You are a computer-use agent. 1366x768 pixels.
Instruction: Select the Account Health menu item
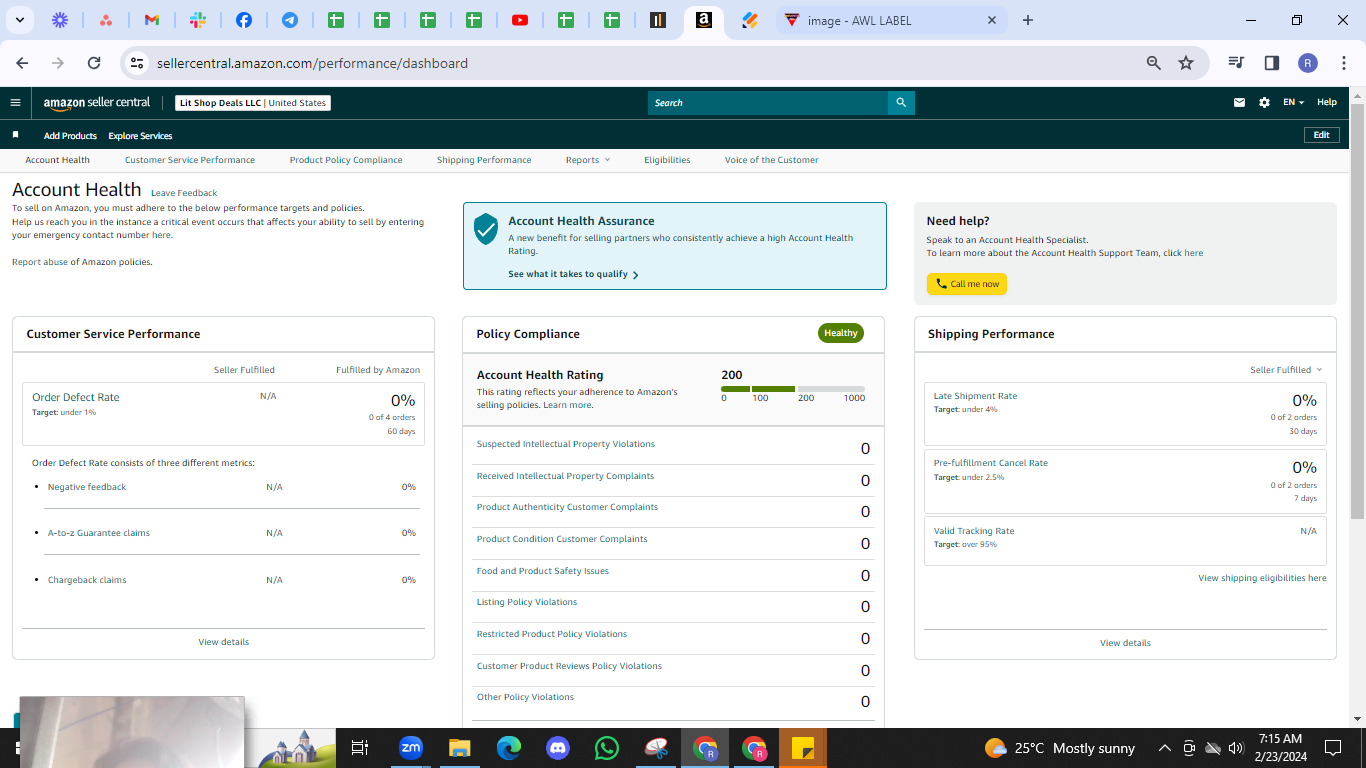pyautogui.click(x=57, y=160)
